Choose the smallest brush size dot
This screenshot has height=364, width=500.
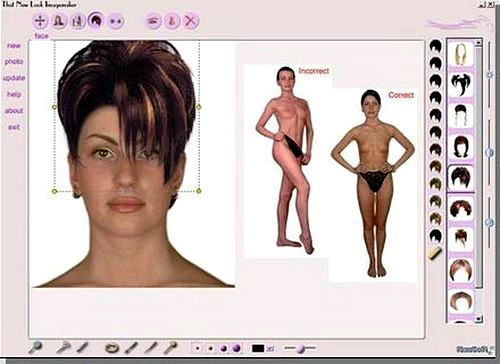point(198,349)
